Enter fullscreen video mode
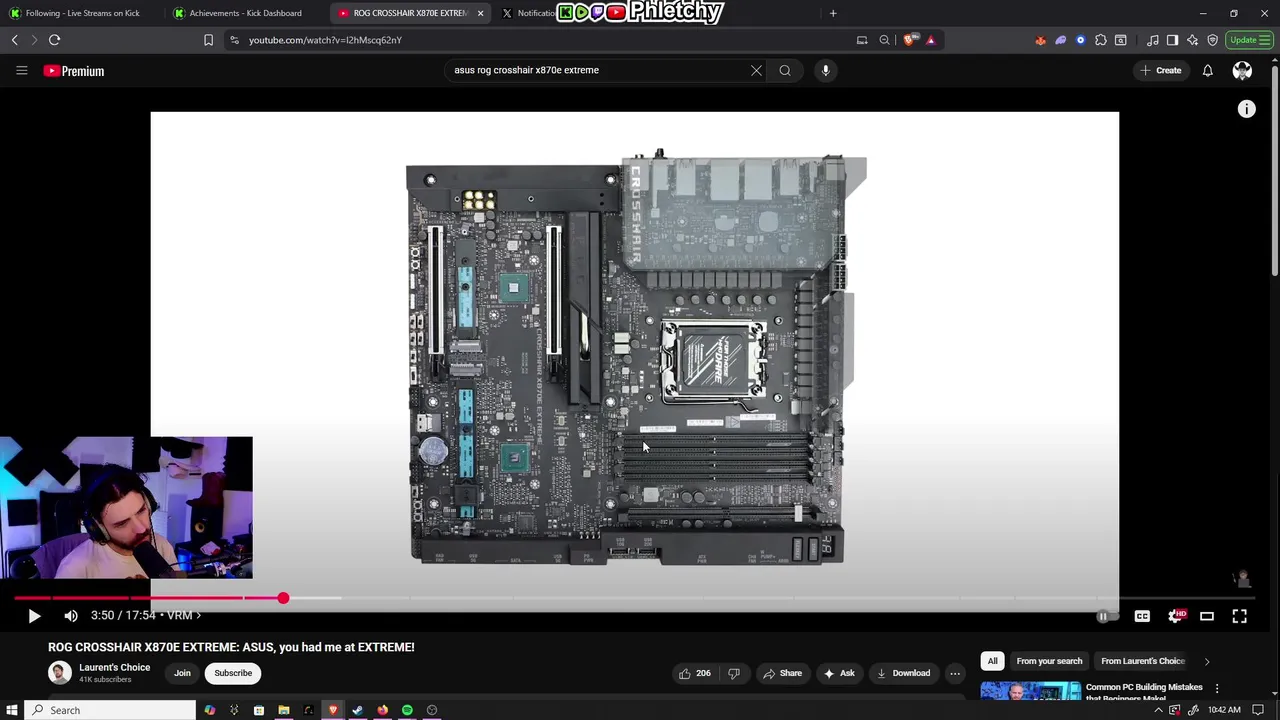Viewport: 1280px width, 720px height. pos(1240,616)
